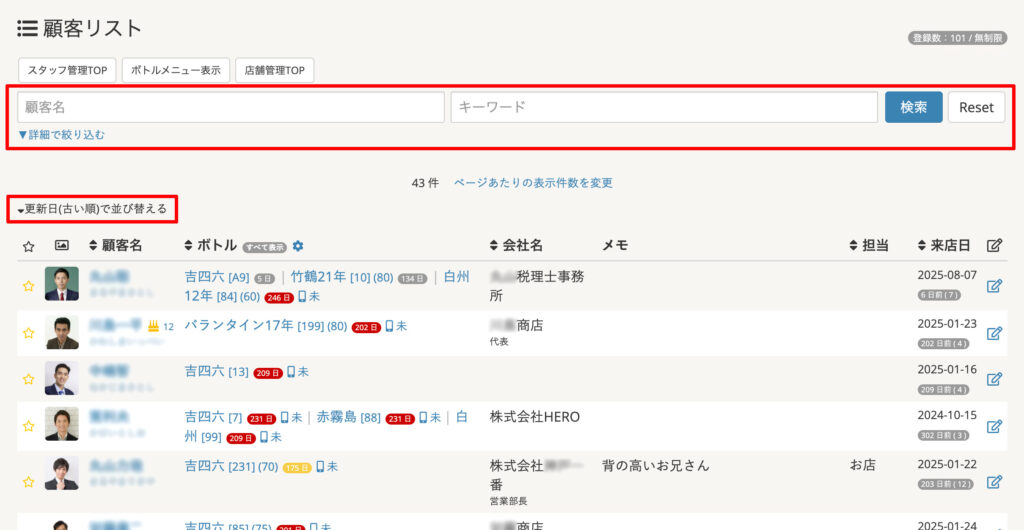Click ページあたりの表示件数を変更 link
Image resolution: width=1024 pixels, height=530 pixels.
[533, 183]
